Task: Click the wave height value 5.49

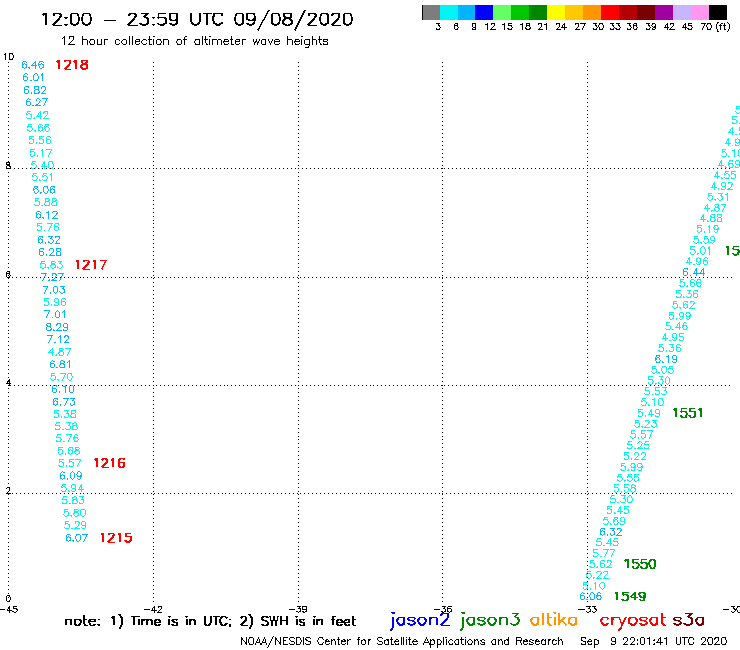Action: click(x=649, y=413)
